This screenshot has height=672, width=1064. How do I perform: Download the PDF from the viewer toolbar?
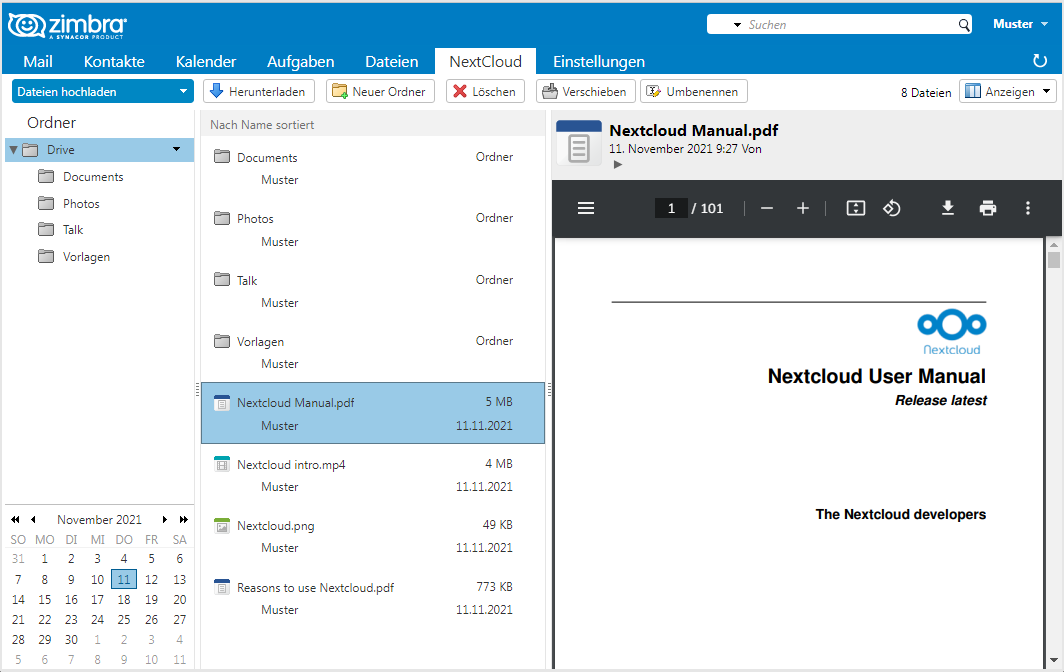(948, 208)
